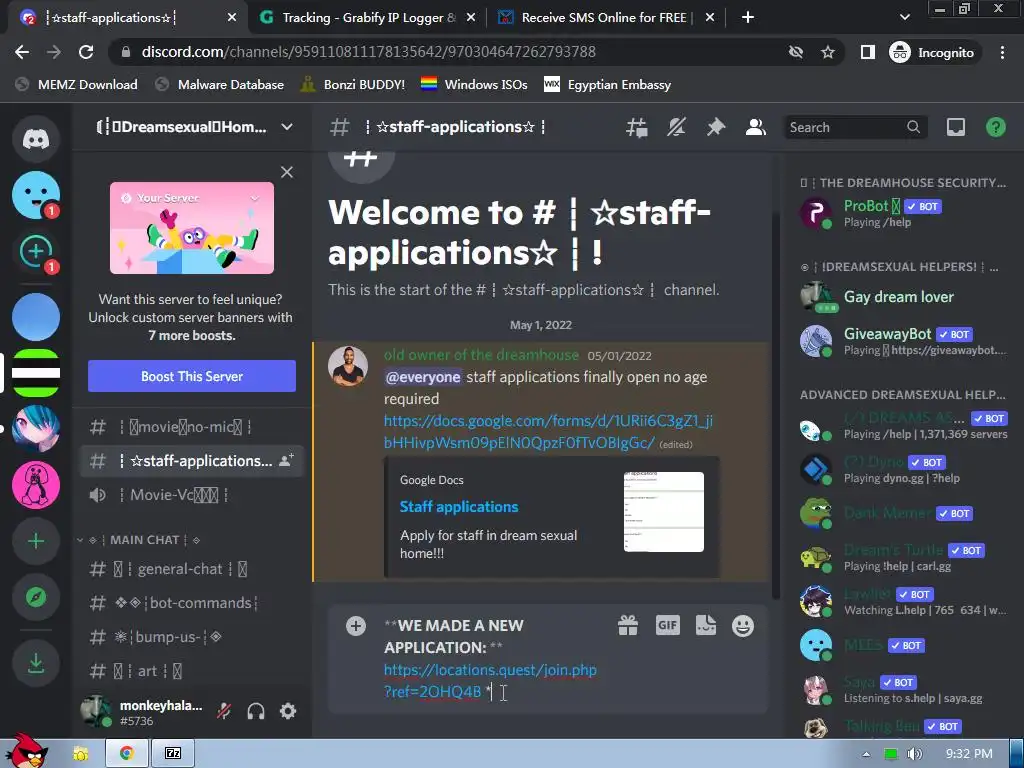Bookmark this page with the star icon
Viewport: 1024px width, 768px height.
[x=827, y=52]
